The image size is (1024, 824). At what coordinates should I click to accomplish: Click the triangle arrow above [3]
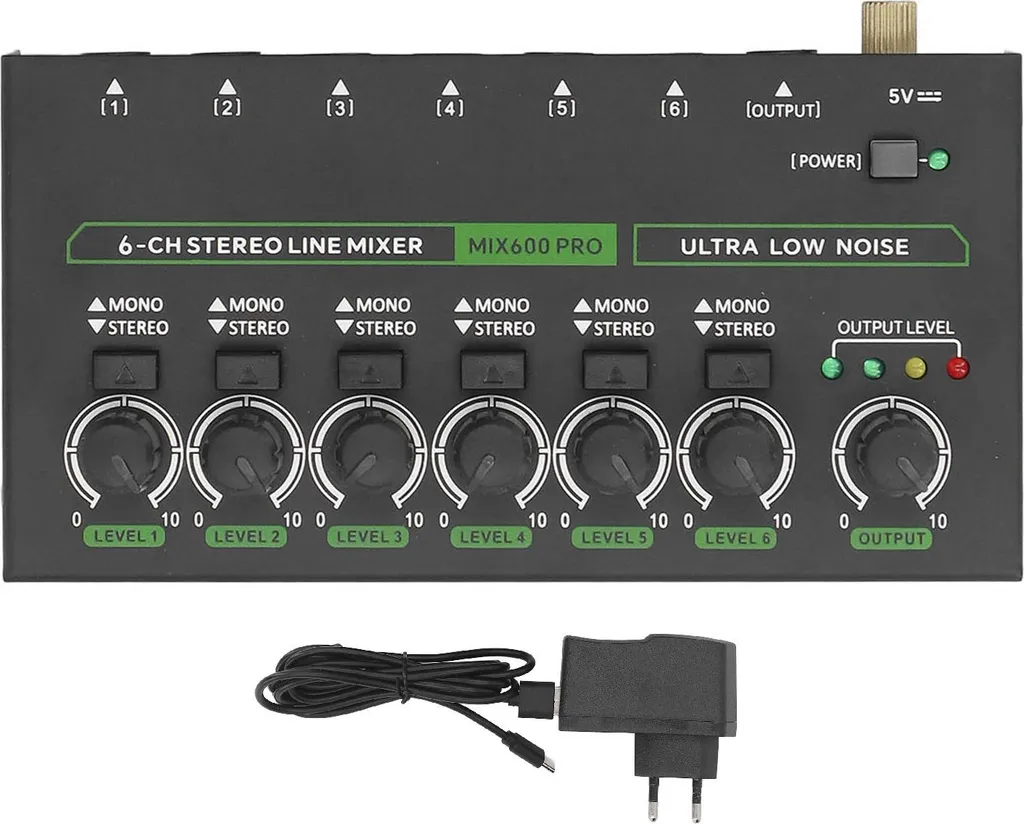(x=340, y=87)
